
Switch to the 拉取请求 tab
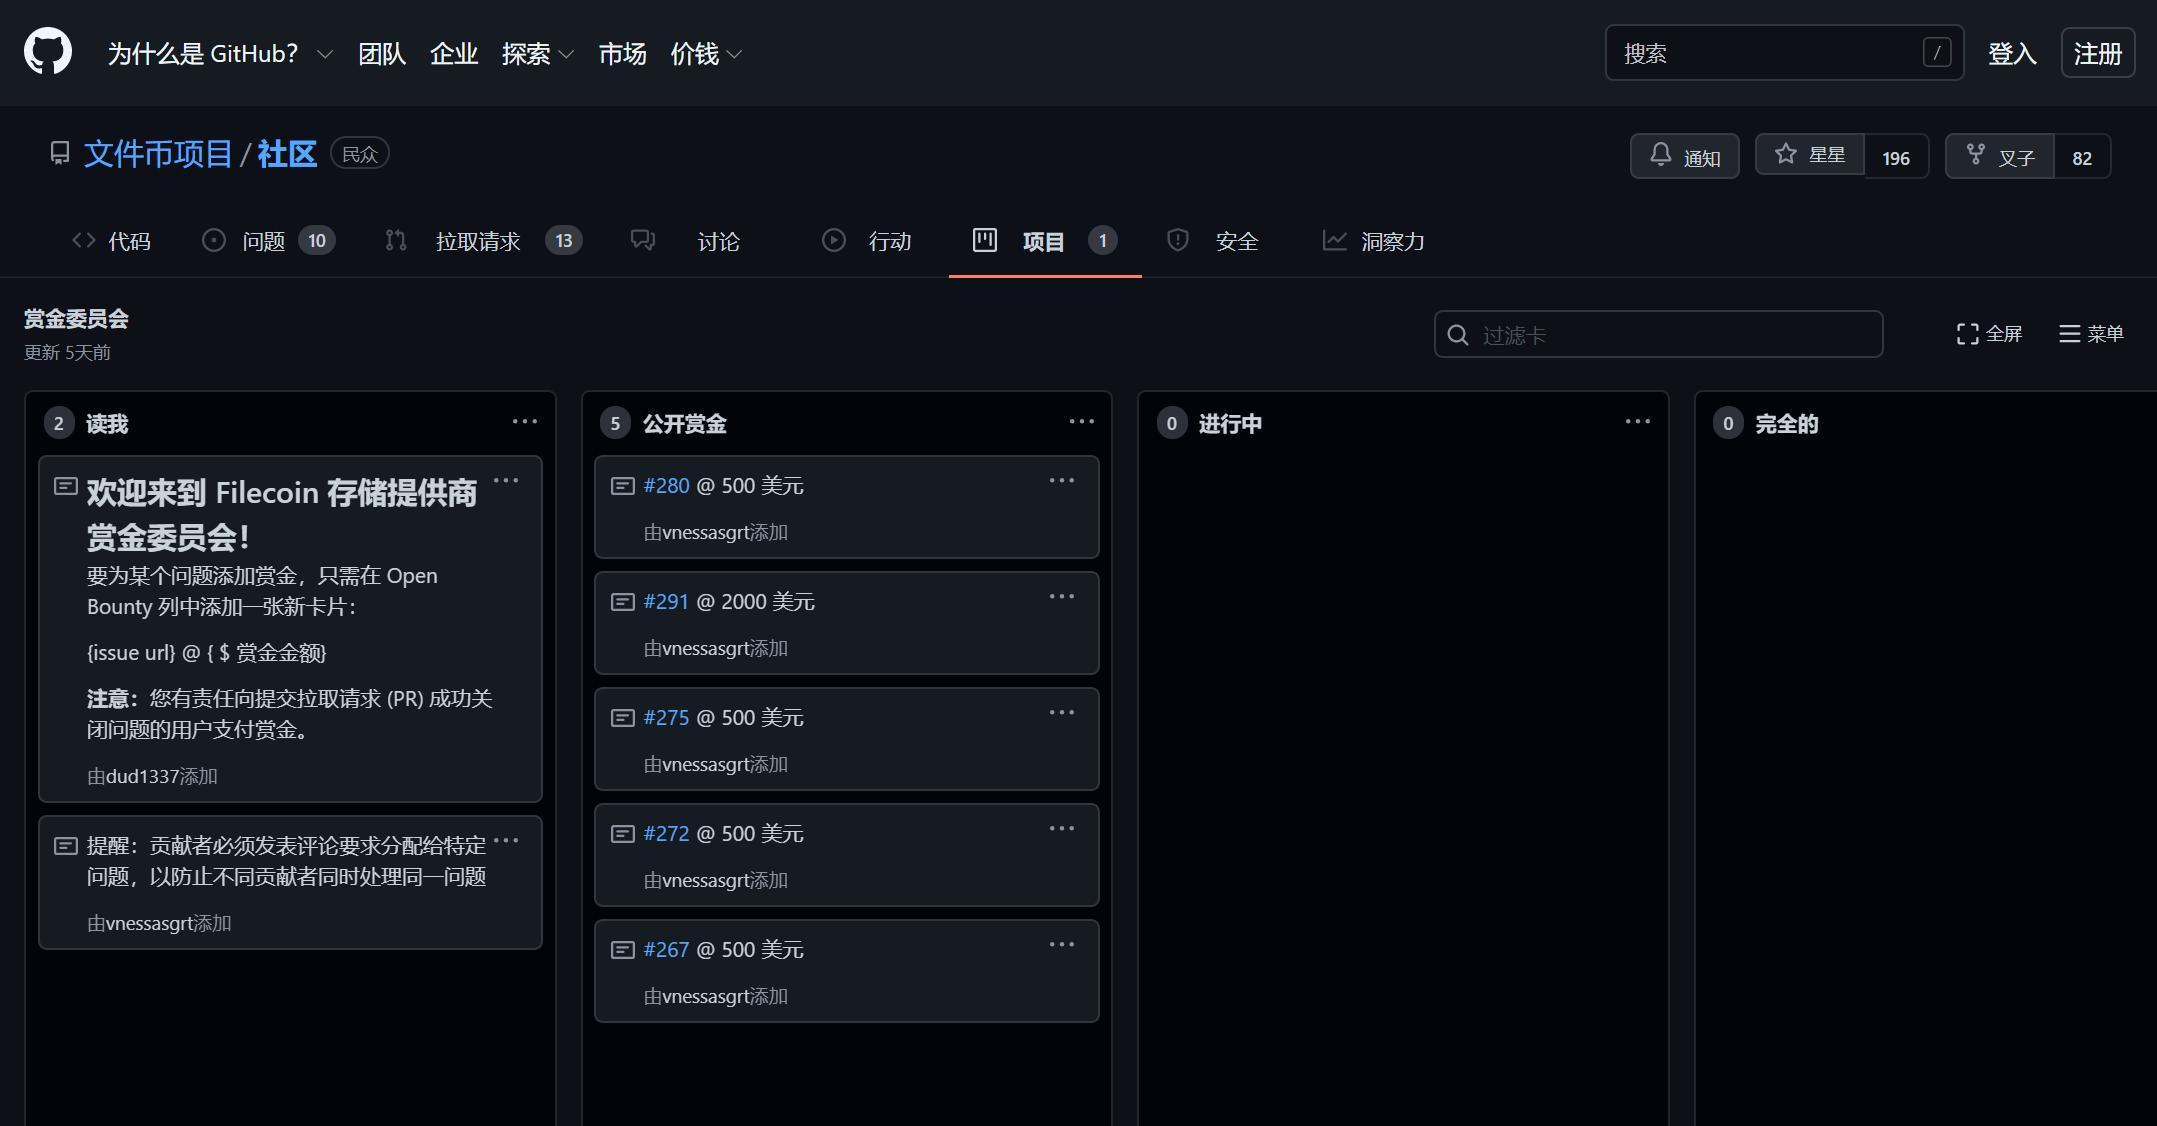478,240
